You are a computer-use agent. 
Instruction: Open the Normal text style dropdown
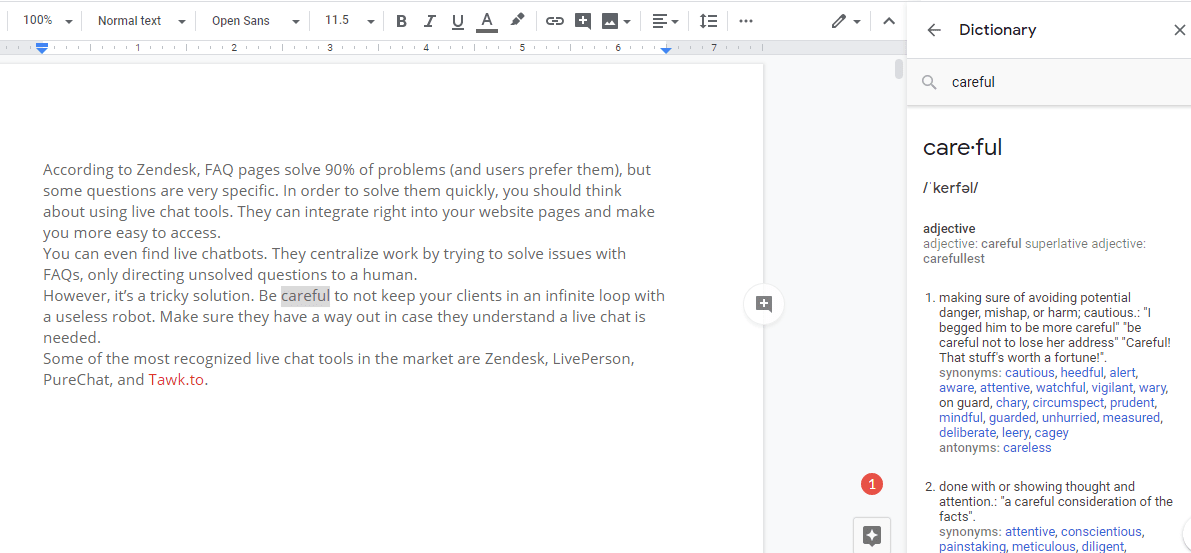click(x=141, y=21)
